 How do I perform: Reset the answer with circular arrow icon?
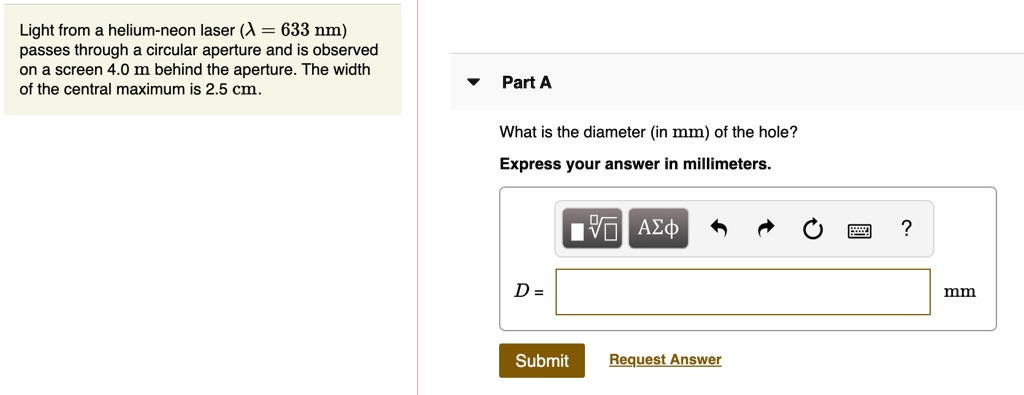click(812, 229)
